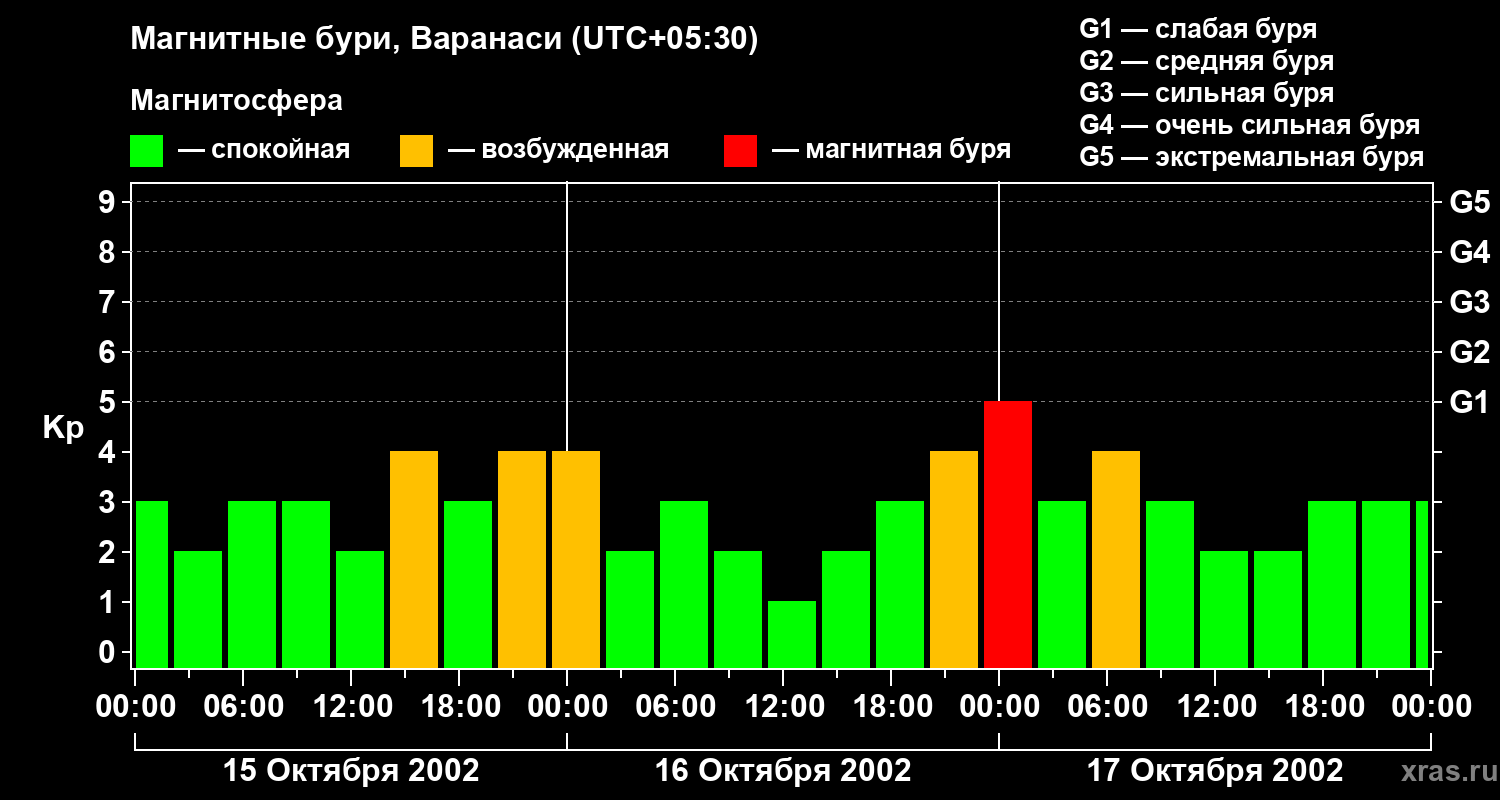The width and height of the screenshot is (1500, 800).
Task: Select the 'G4 — очень сильная буря' legend line
Action: [x=1249, y=125]
